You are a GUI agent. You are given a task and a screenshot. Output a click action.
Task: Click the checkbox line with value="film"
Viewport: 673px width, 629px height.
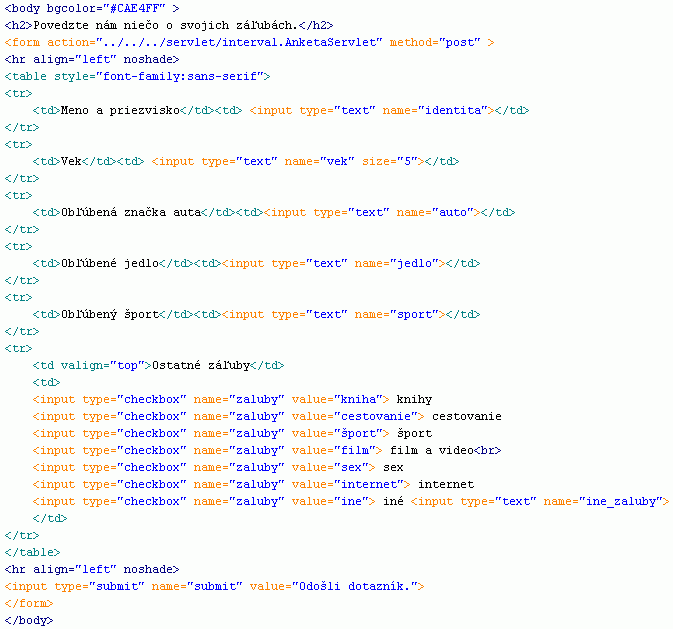(267, 450)
